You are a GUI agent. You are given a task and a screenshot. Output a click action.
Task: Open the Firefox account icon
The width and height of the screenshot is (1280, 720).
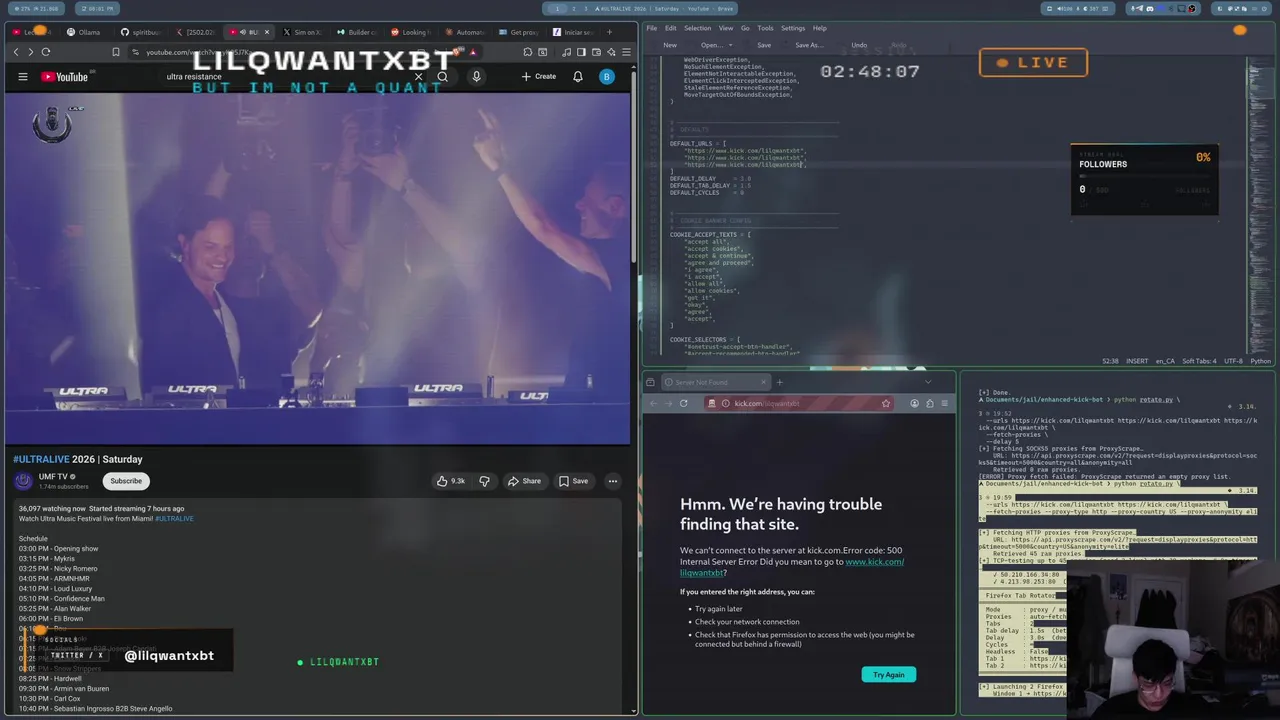(914, 403)
